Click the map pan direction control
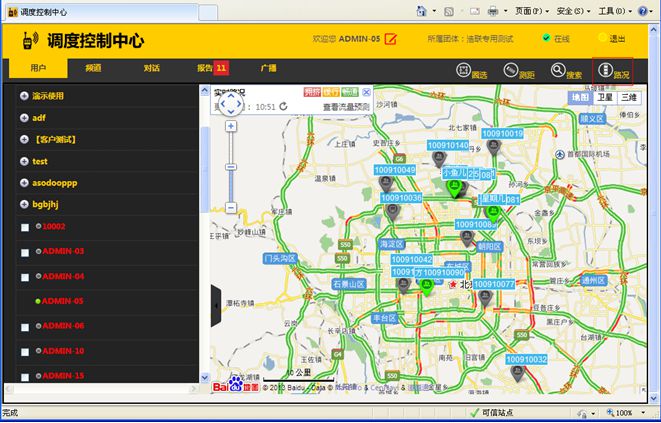The width and height of the screenshot is (661, 423). (x=231, y=103)
